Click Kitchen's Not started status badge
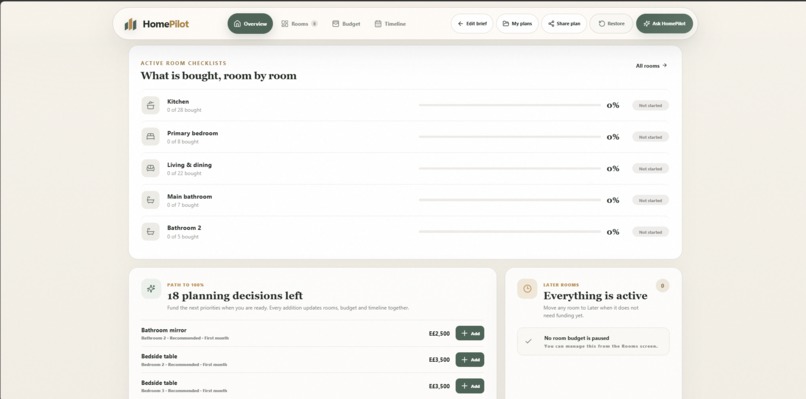 [x=650, y=105]
